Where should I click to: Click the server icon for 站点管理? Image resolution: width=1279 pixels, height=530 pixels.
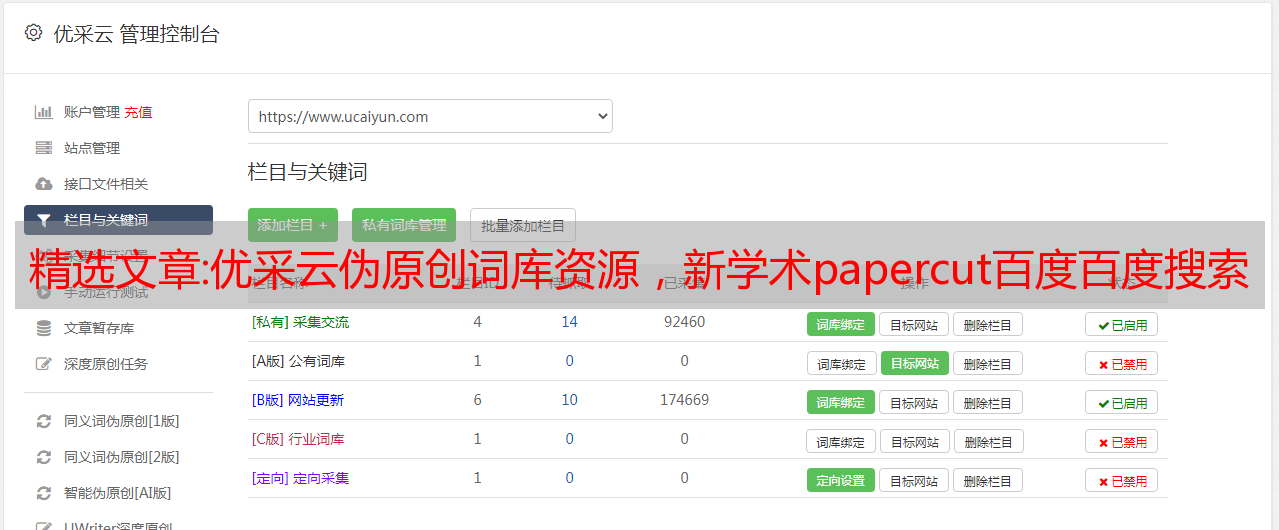44,148
